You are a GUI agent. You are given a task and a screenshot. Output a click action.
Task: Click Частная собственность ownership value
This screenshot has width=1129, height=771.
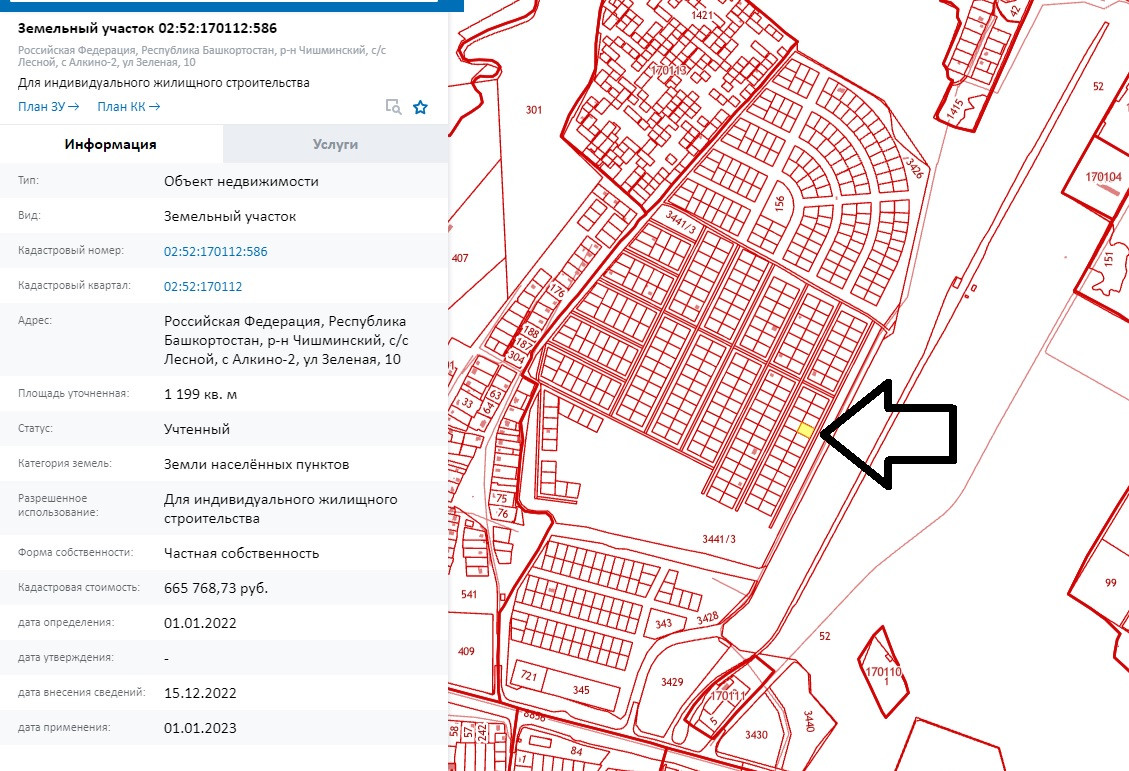241,553
